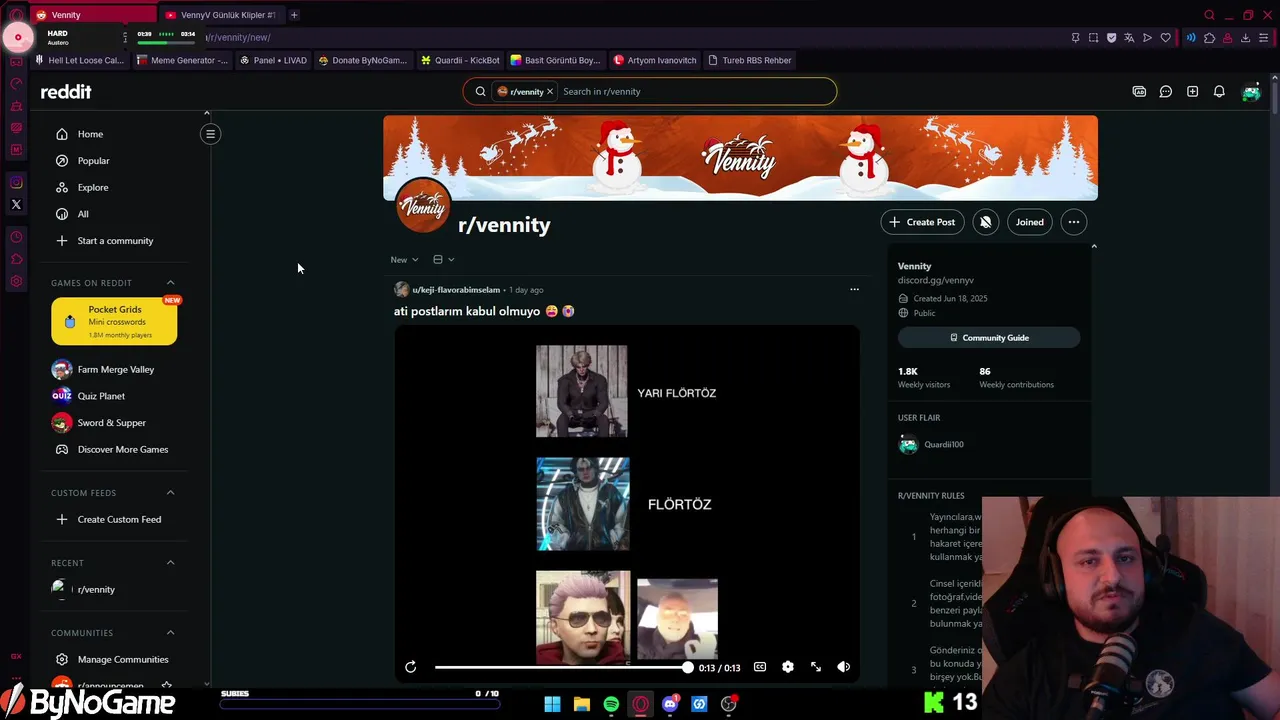Open Reddit chat icon

pos(1166,92)
